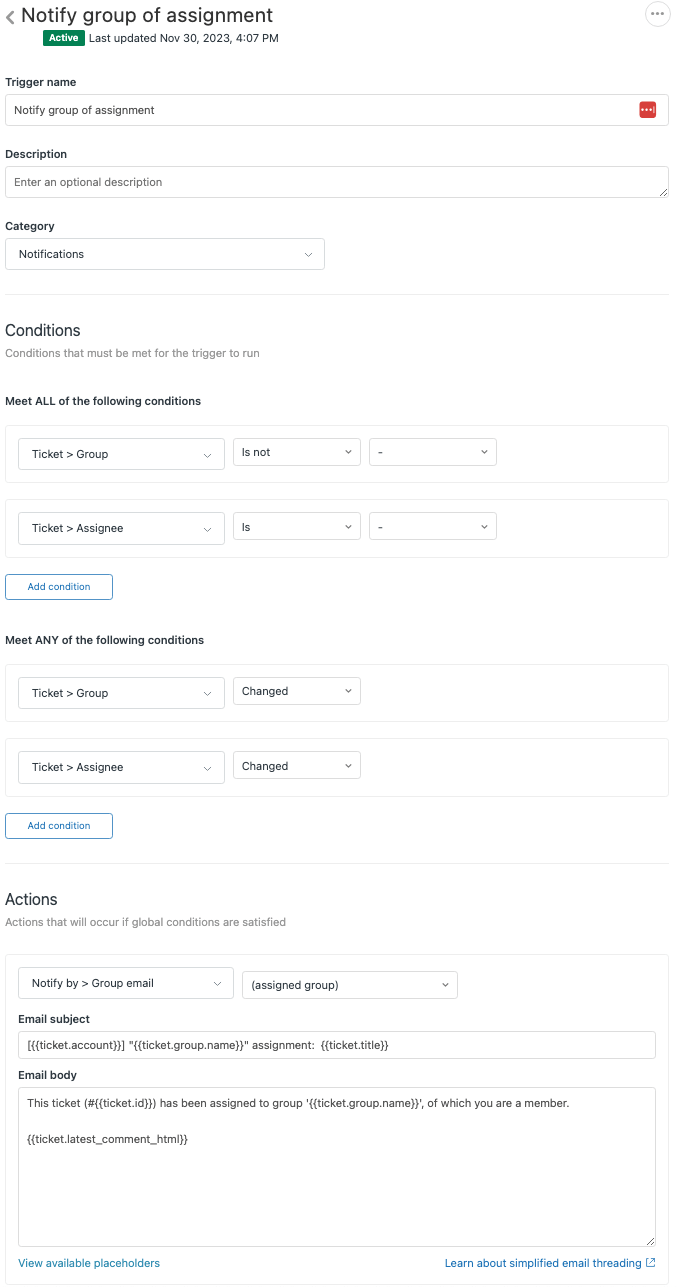Click the back chevron beside trigger title
Screen dimensions: 677x1287
tap(10, 16)
